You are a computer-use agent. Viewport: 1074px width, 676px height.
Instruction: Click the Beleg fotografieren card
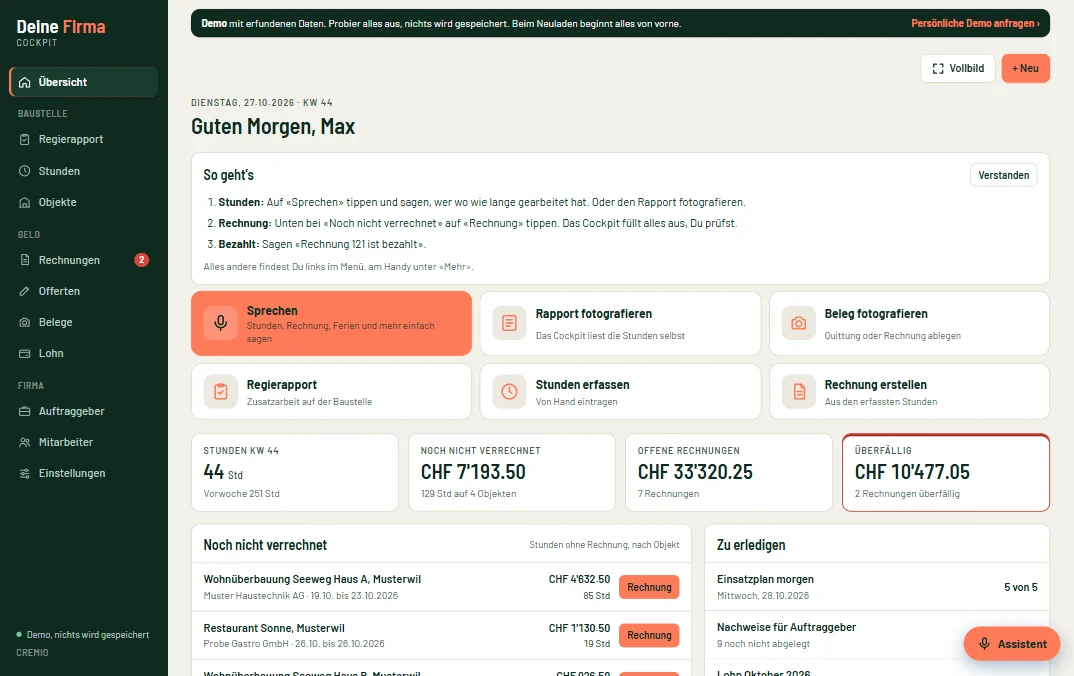pos(910,323)
